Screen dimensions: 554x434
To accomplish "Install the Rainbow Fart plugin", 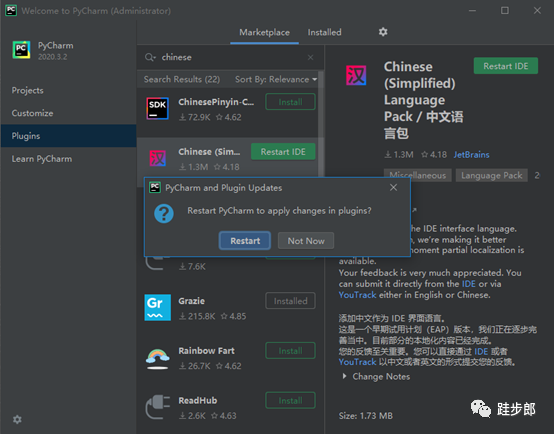I will tap(290, 351).
